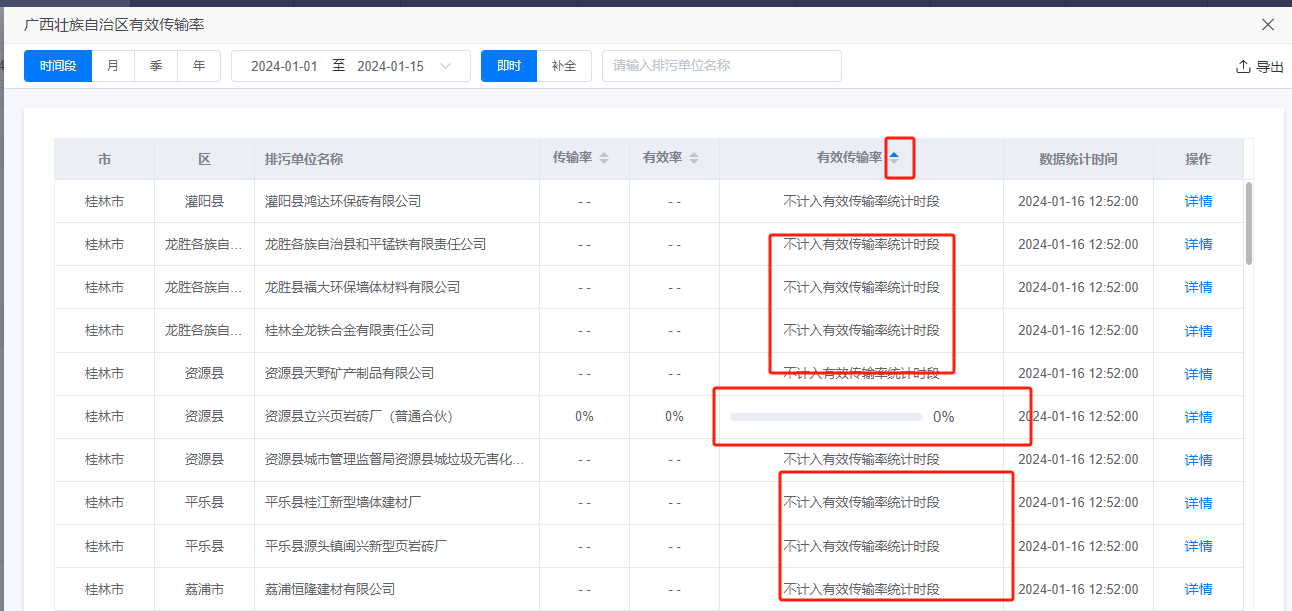
Task: Click the 灌阳县 district cell
Action: [x=204, y=201]
